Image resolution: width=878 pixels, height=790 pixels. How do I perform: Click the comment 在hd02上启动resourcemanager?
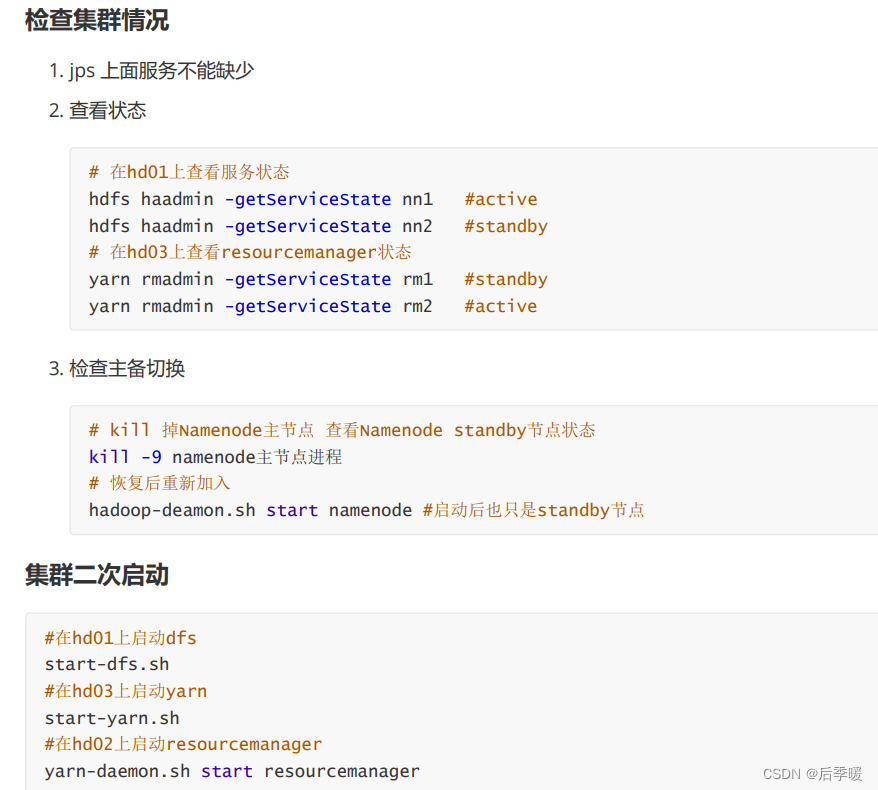click(183, 744)
